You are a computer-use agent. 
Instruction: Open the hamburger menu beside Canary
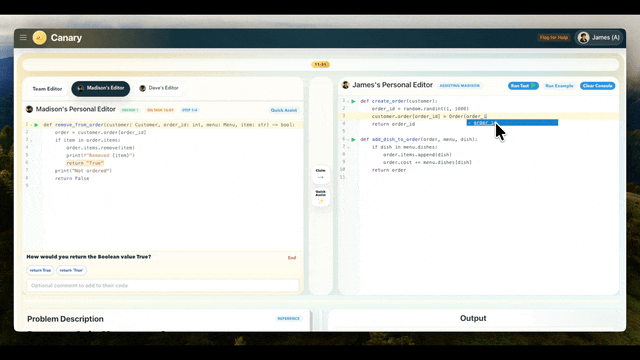tap(23, 38)
